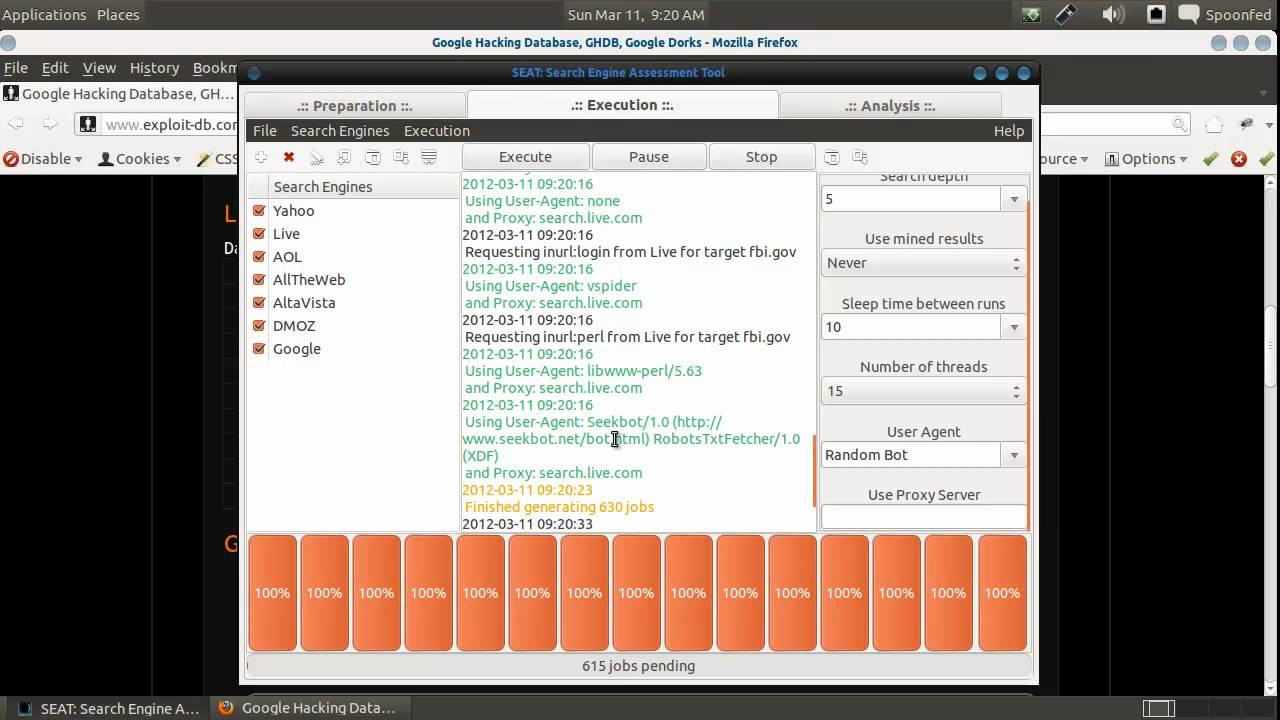Screen dimensions: 1280x720
Task: Uncheck the Live search engine
Action: tap(259, 234)
